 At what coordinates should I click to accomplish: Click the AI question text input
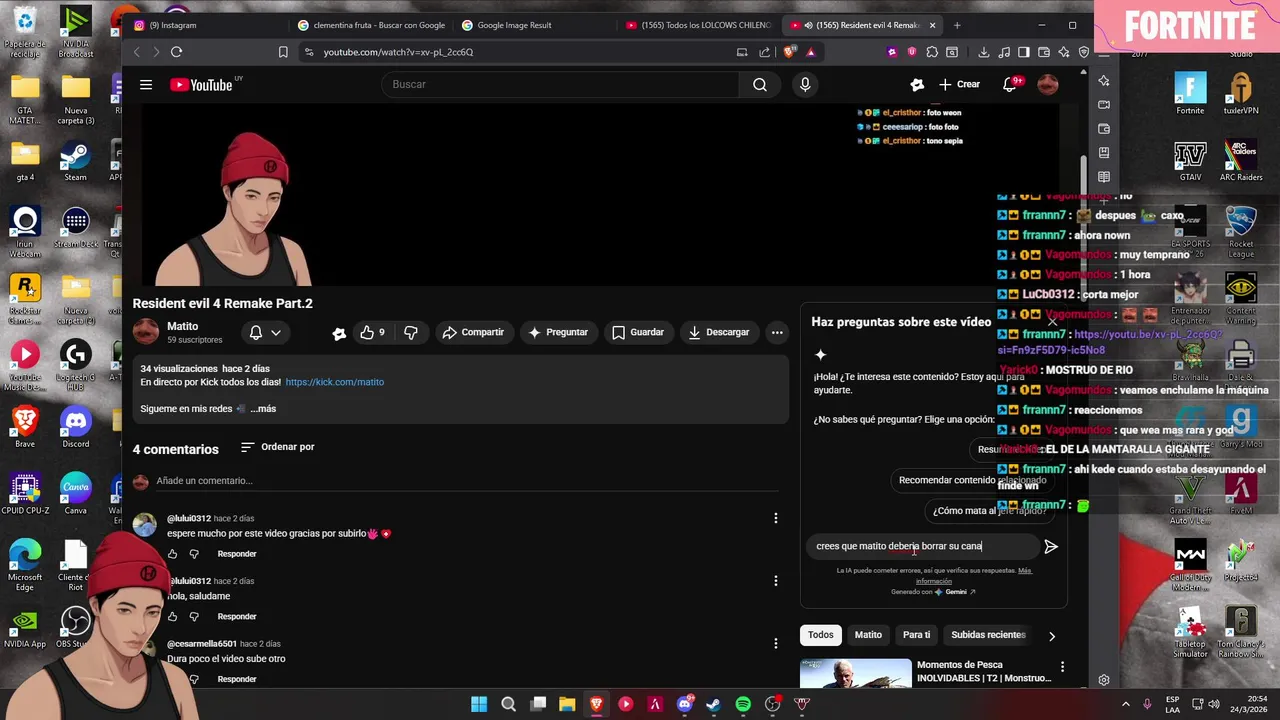pyautogui.click(x=921, y=546)
